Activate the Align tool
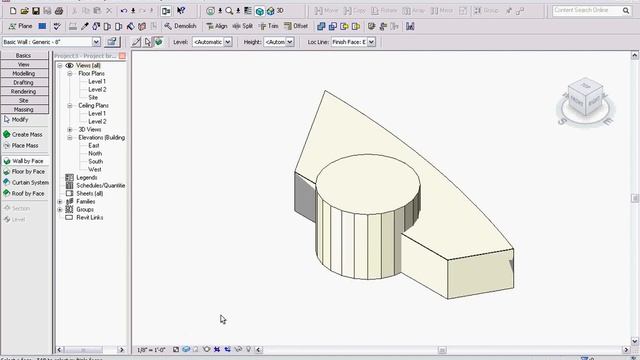The image size is (640, 360). tap(217, 26)
